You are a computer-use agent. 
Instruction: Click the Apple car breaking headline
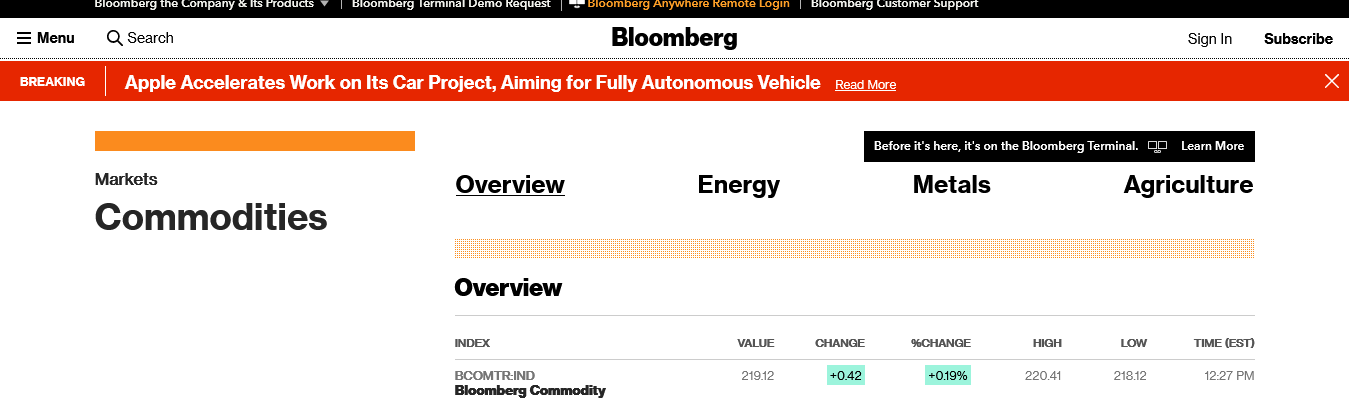(472, 83)
